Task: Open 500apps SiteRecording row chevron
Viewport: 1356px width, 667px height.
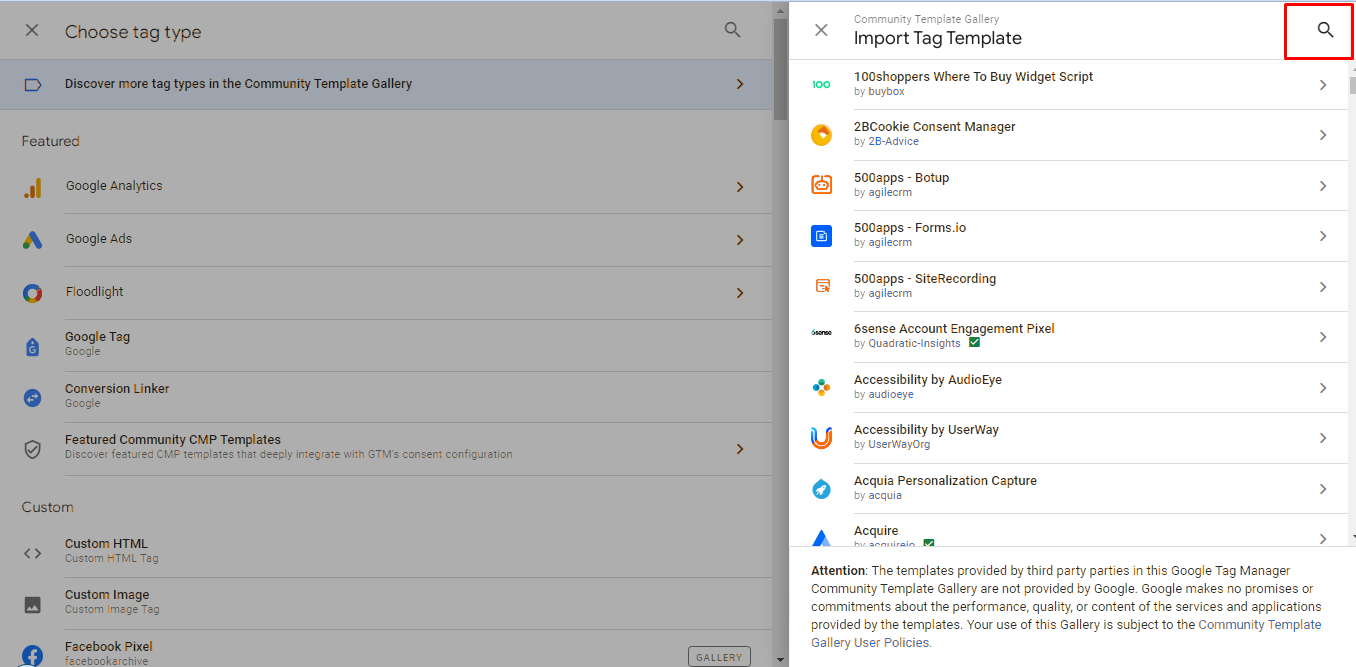Action: (x=1323, y=287)
